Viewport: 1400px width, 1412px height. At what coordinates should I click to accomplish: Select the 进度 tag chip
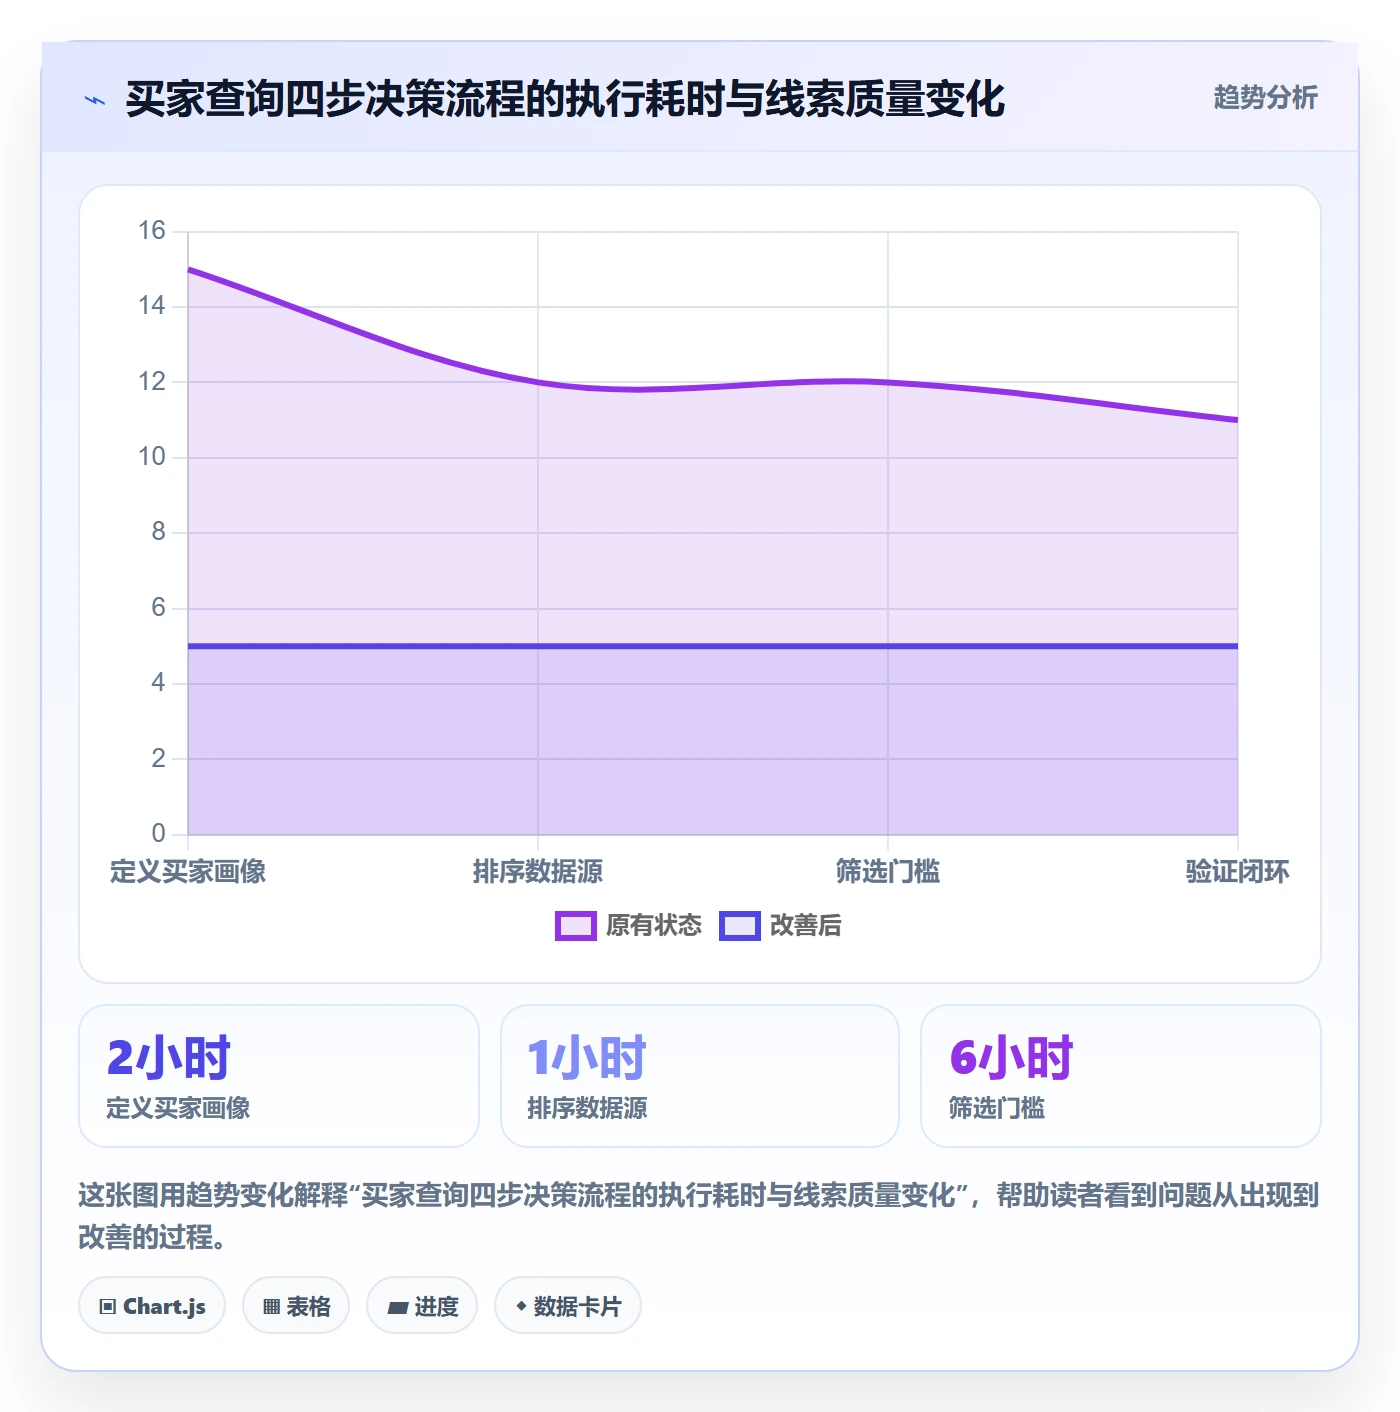pyautogui.click(x=422, y=1305)
